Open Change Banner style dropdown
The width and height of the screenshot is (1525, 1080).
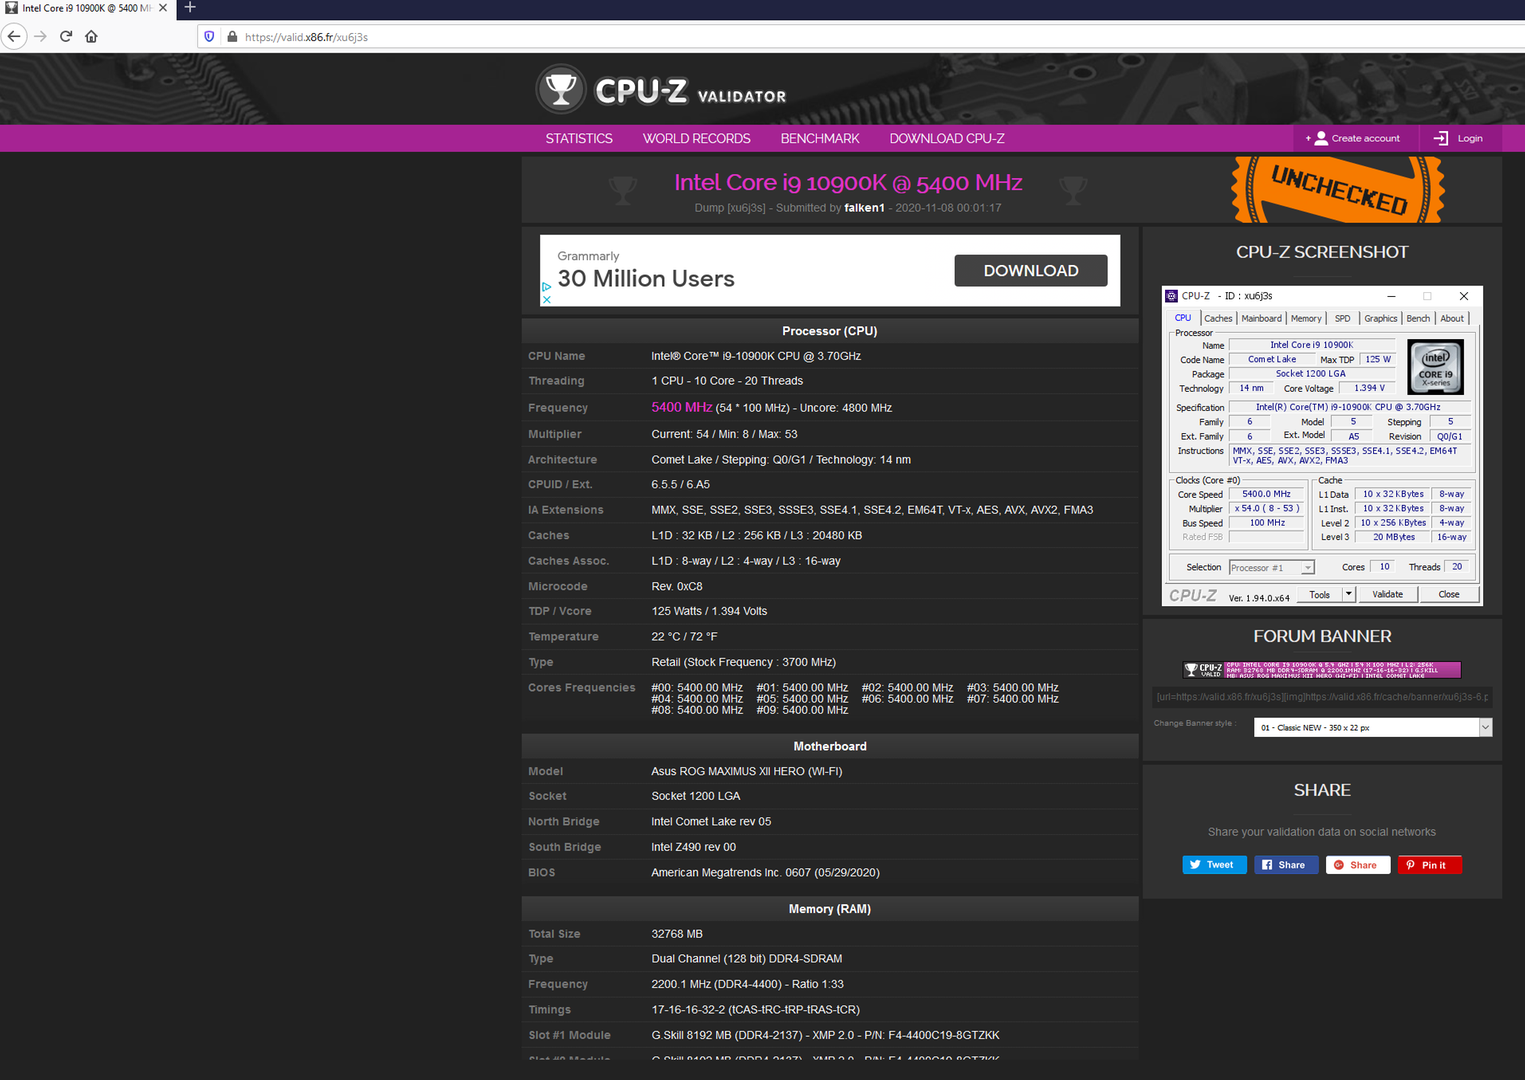click(1373, 728)
